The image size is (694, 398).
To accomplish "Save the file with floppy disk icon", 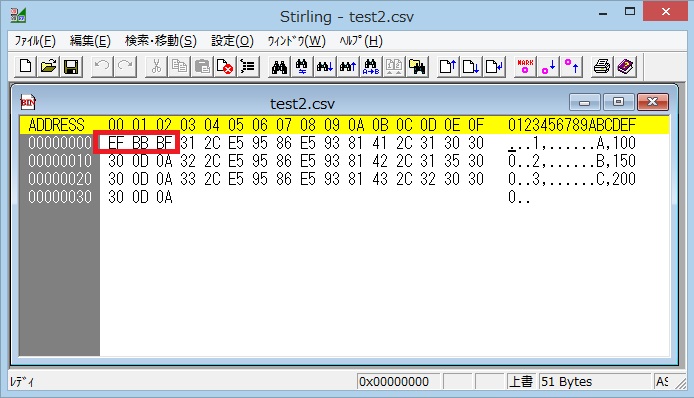I will pyautogui.click(x=71, y=67).
